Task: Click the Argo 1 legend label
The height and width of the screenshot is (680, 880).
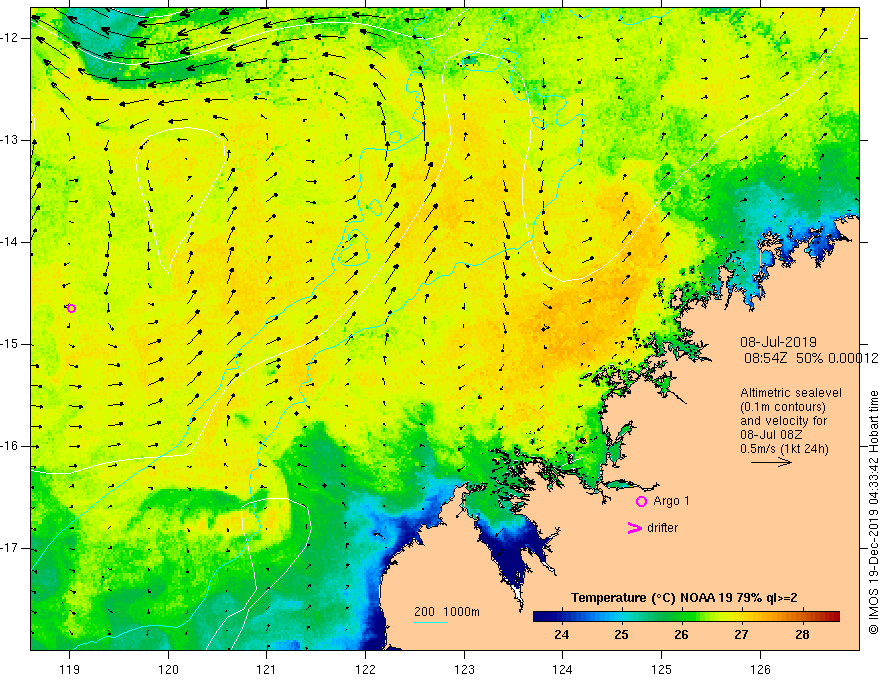Action: coord(671,501)
